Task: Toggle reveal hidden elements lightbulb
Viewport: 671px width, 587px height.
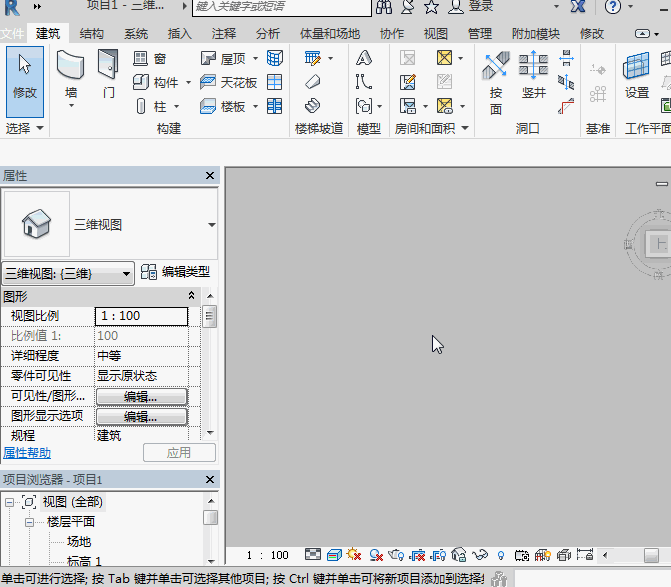Action: click(501, 555)
